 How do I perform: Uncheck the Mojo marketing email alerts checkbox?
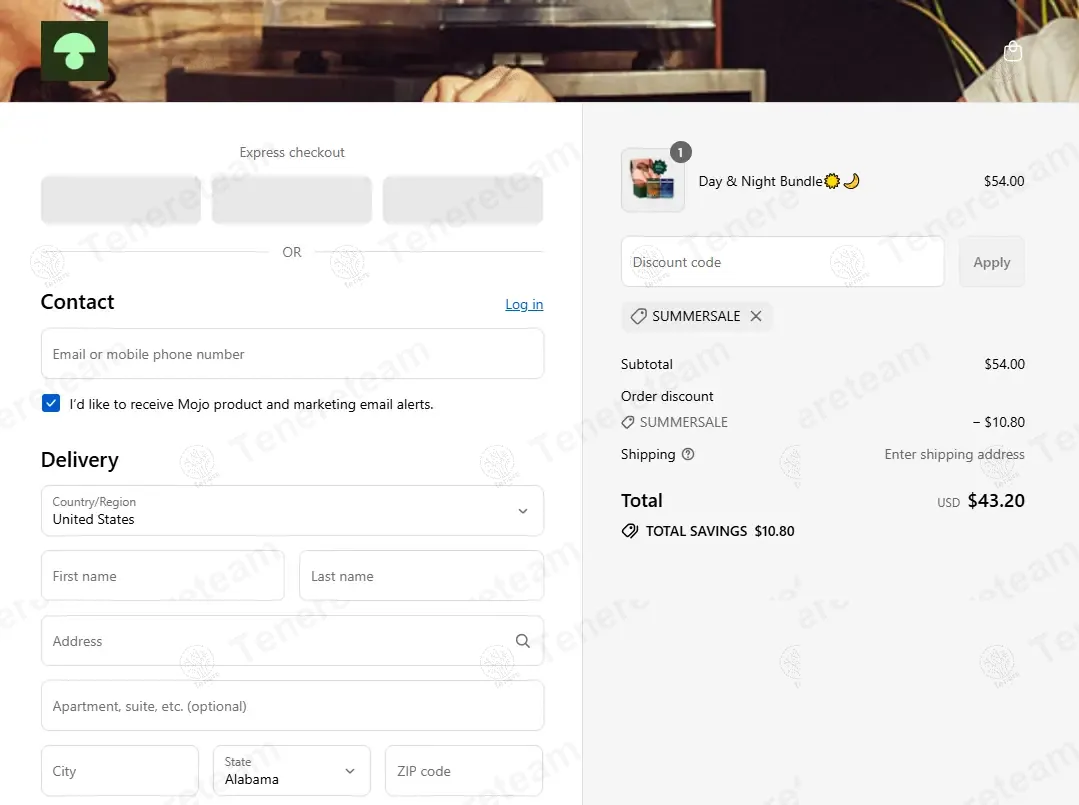[x=51, y=403]
